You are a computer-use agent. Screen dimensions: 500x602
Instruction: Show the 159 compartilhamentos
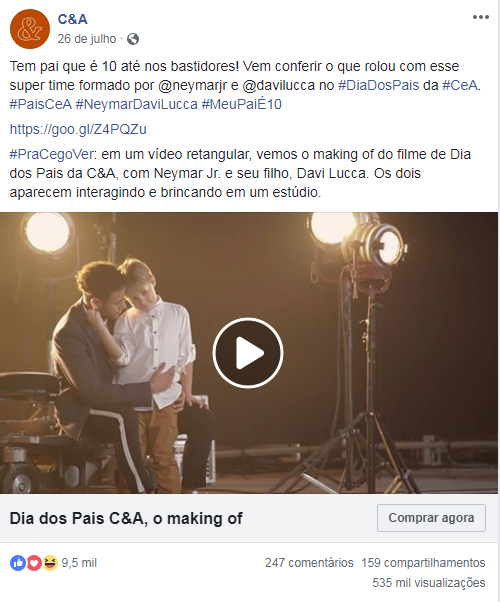[x=423, y=563]
